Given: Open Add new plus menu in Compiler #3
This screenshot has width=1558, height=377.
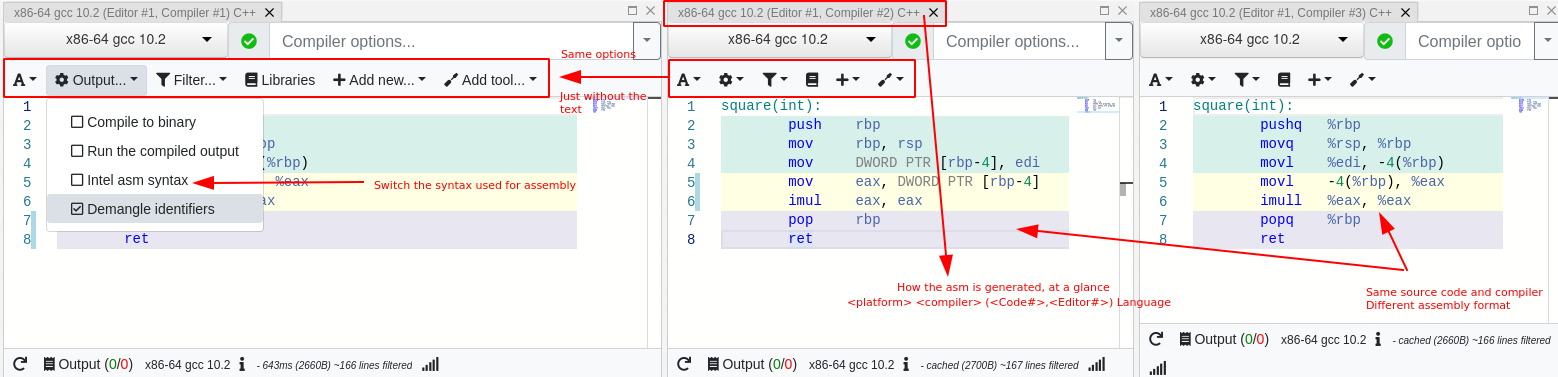Looking at the screenshot, I should [x=1320, y=80].
